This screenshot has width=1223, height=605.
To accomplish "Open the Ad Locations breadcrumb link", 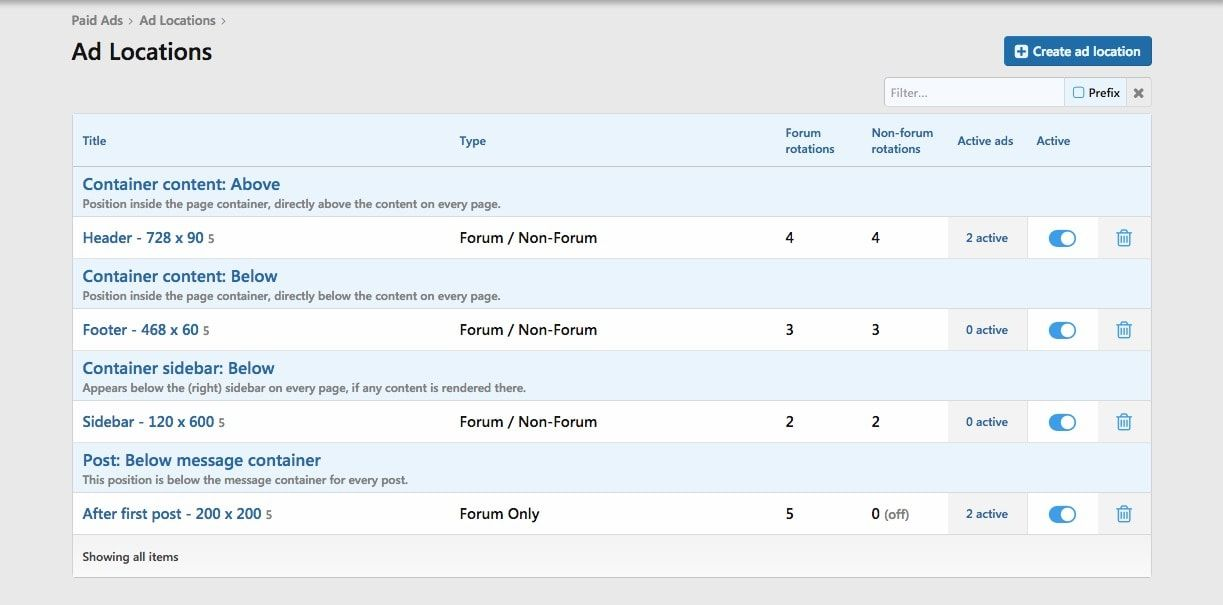I will tap(177, 20).
